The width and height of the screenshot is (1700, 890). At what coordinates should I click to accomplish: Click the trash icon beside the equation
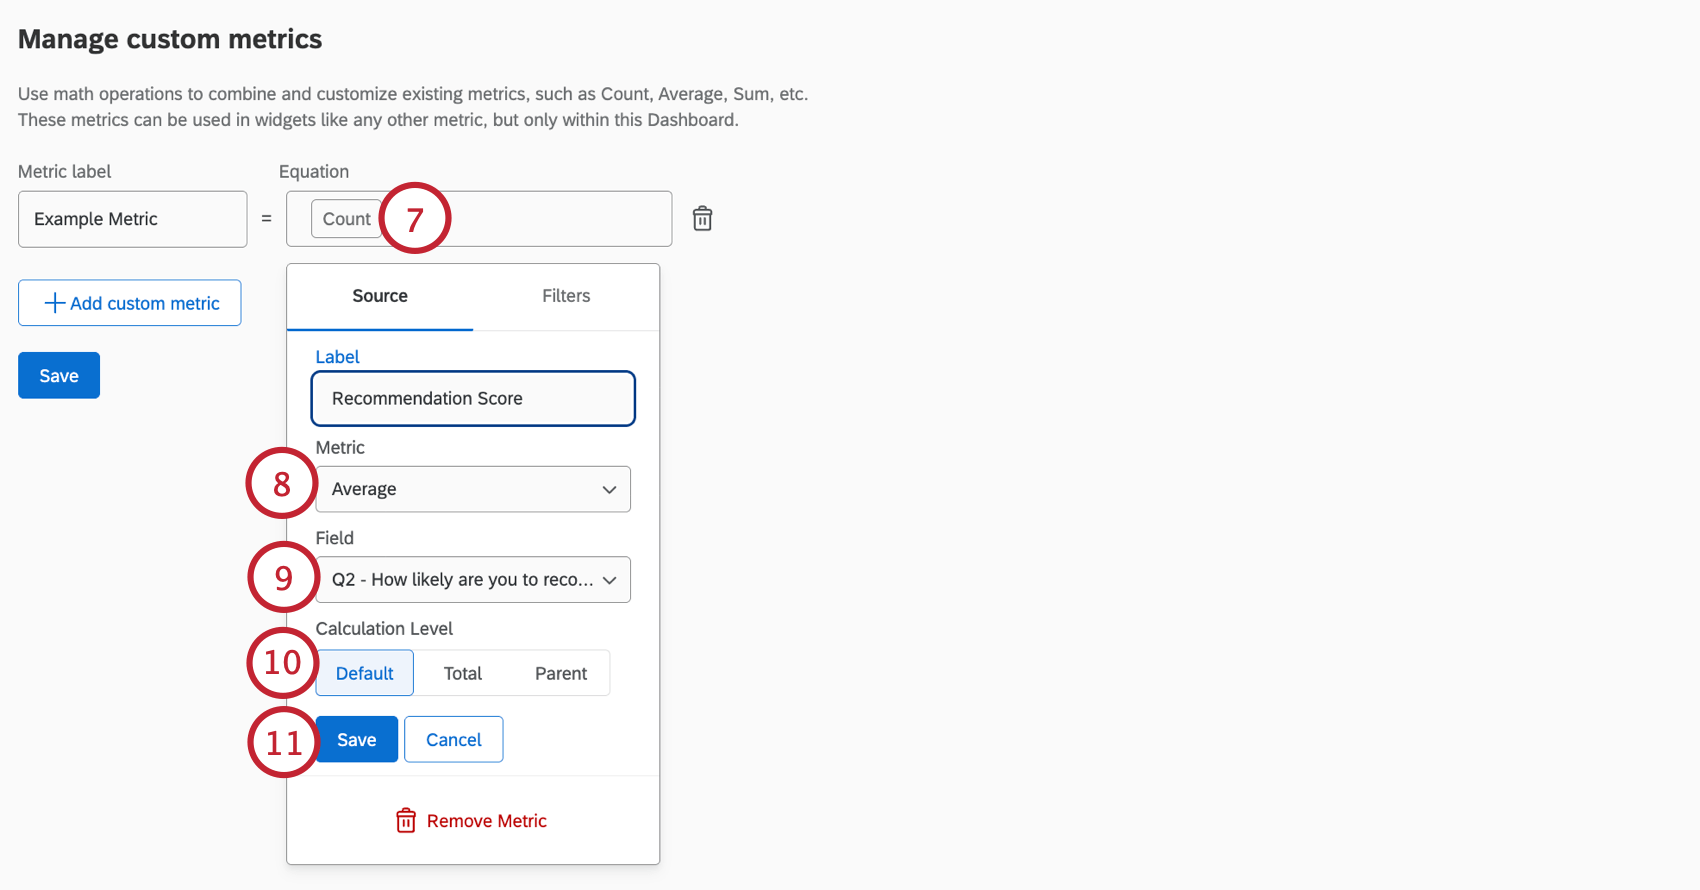[703, 218]
